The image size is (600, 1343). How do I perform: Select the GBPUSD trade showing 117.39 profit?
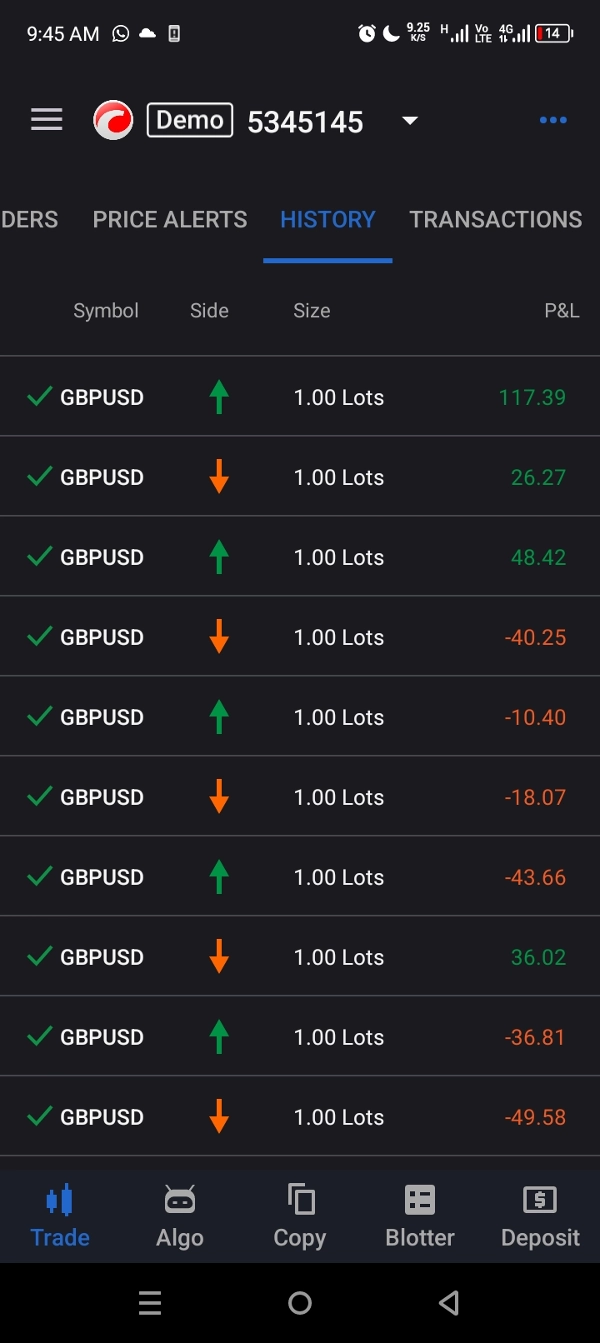click(x=300, y=396)
